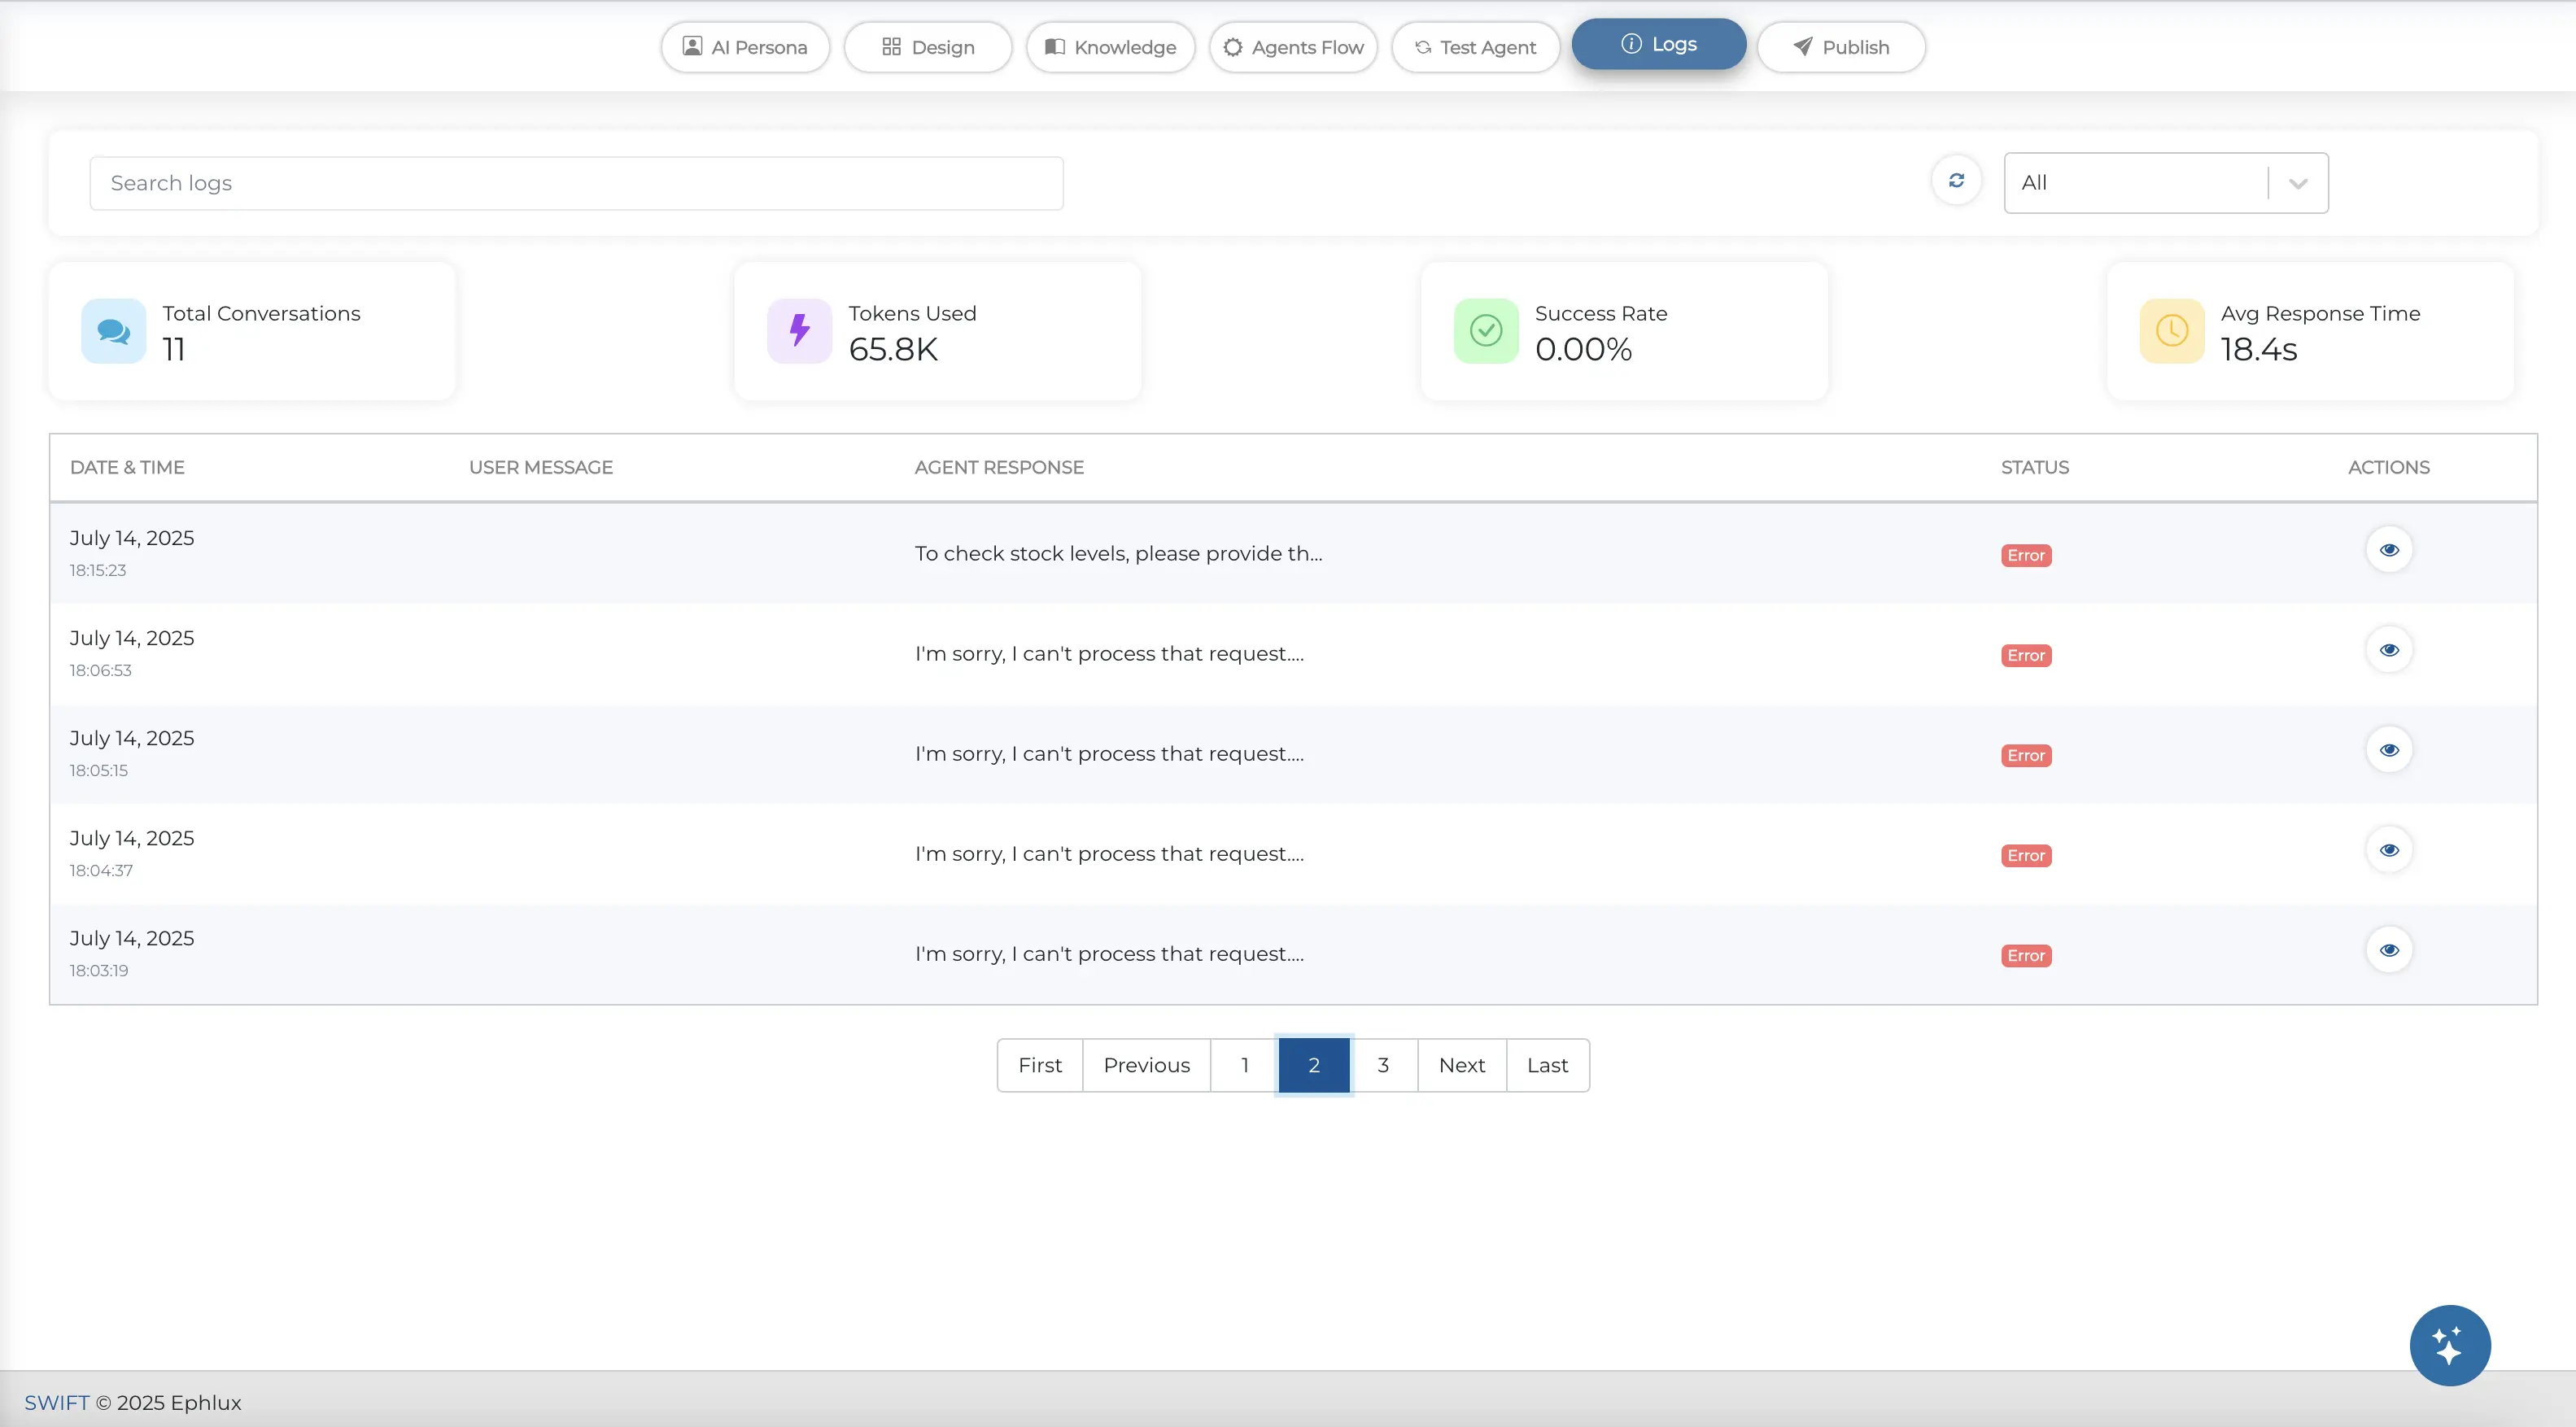Image resolution: width=2576 pixels, height=1427 pixels.
Task: Go to the Publish tab
Action: (1841, 47)
